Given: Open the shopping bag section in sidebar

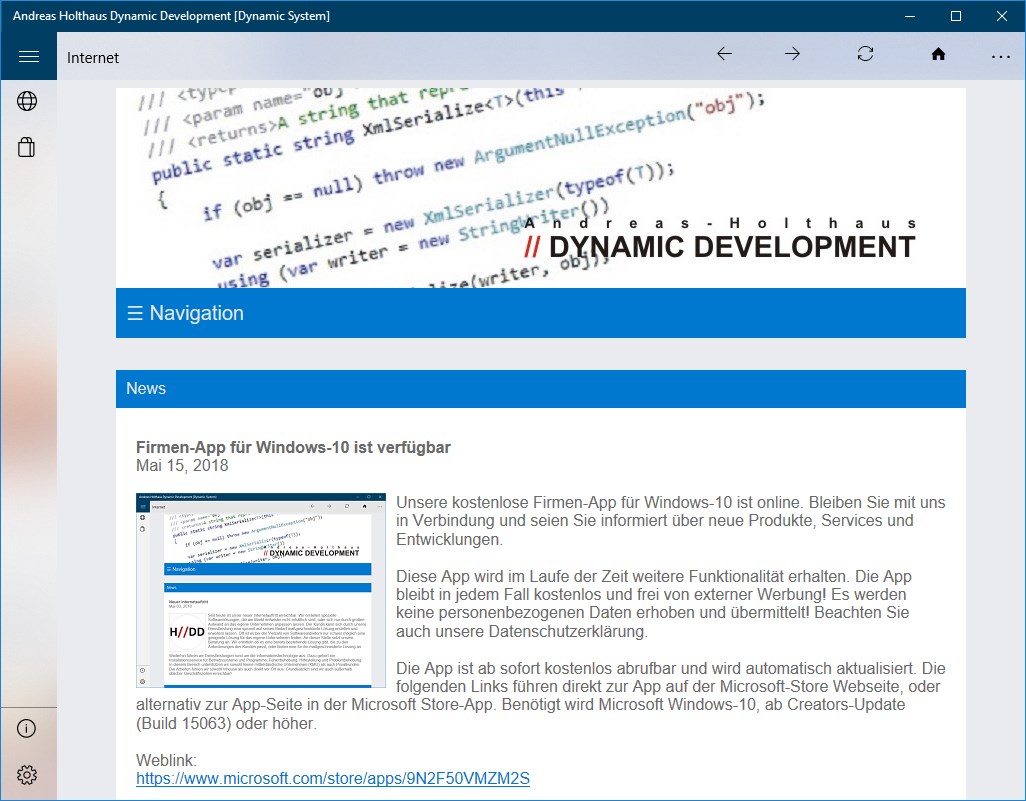Looking at the screenshot, I should click(27, 147).
